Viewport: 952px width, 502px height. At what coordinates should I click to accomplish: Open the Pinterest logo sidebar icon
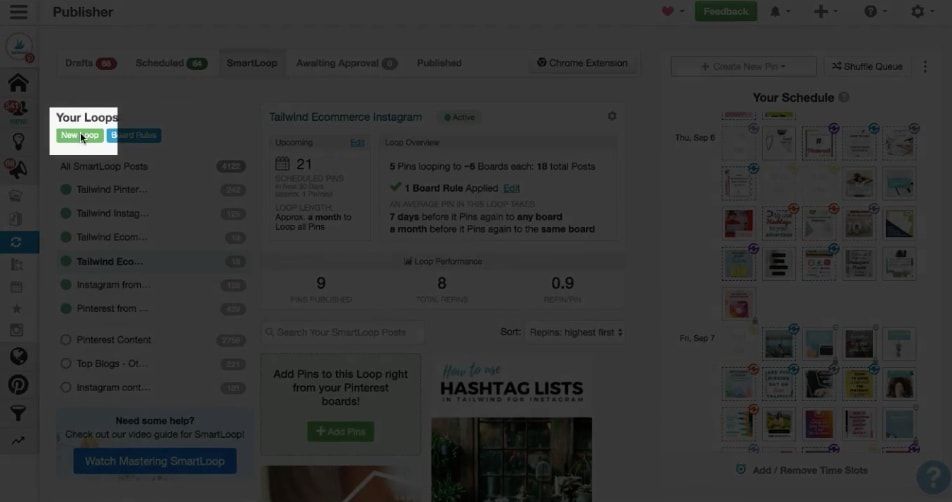(x=18, y=385)
